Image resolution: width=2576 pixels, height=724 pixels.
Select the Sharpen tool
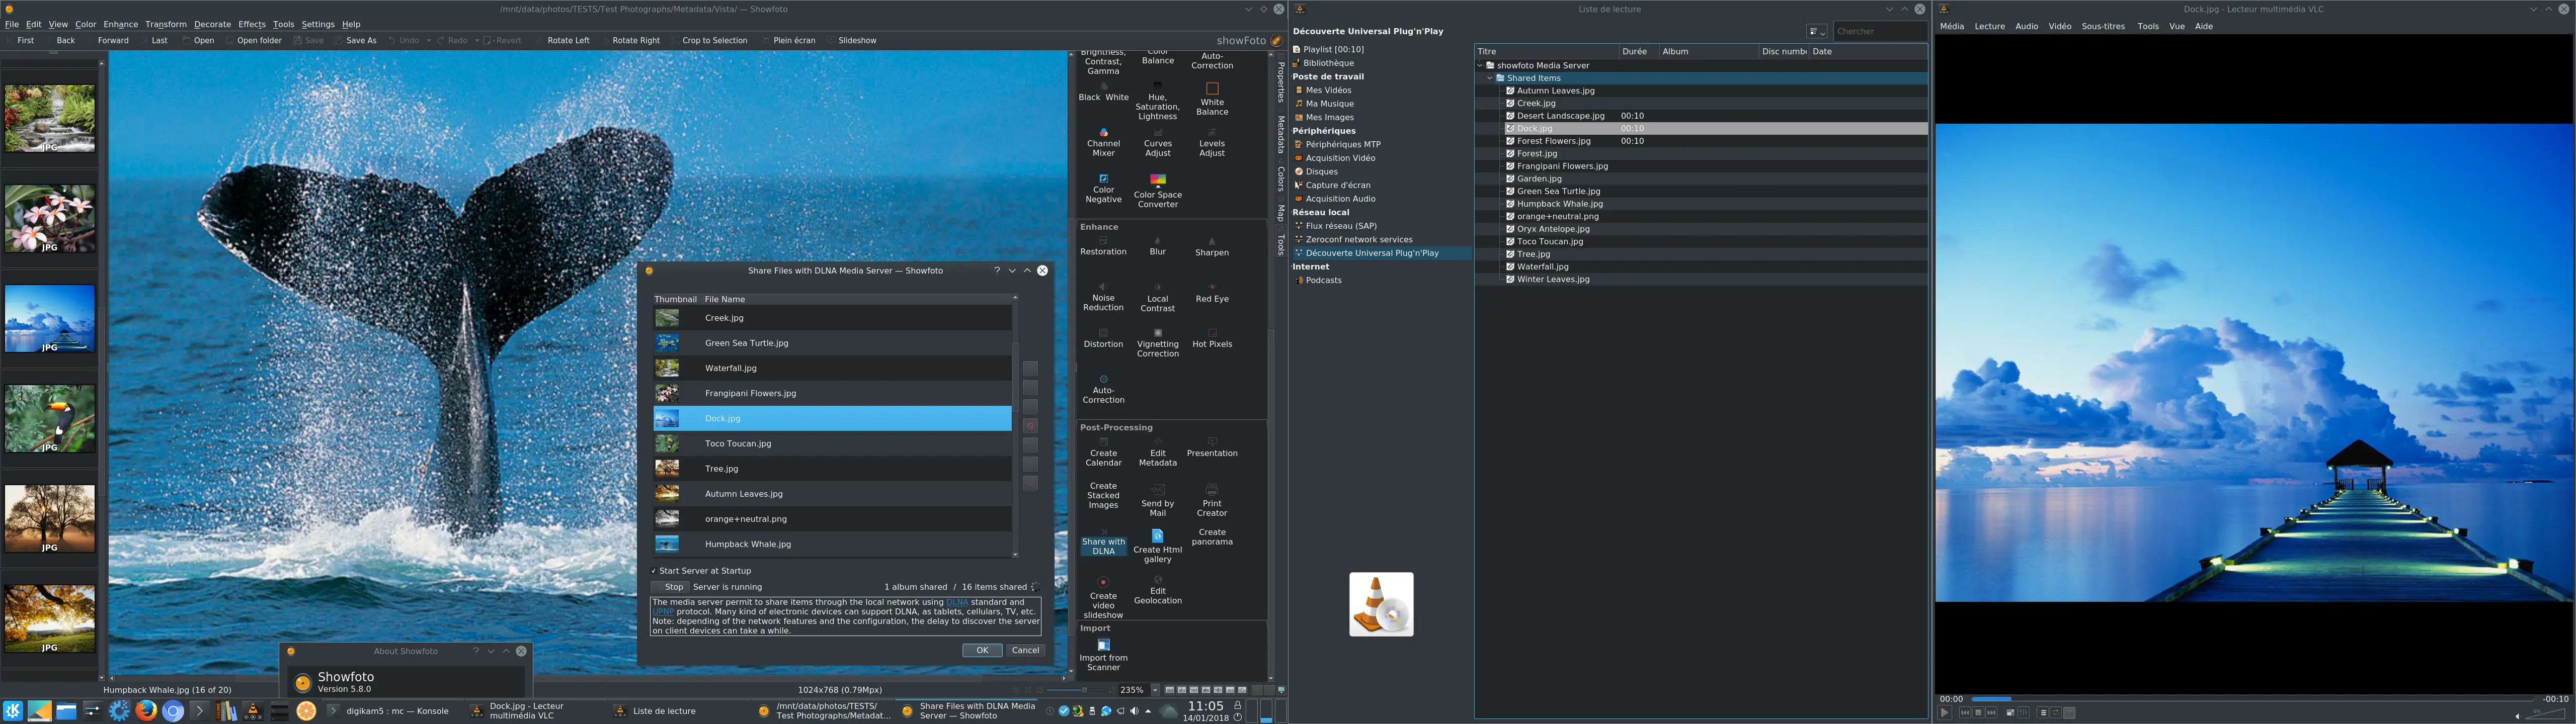(x=1211, y=247)
